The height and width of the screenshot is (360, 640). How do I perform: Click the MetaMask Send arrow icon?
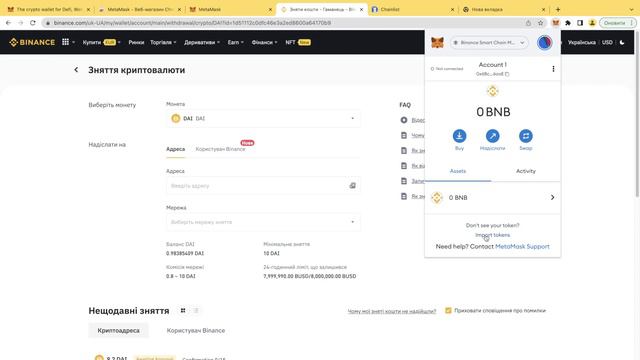[x=492, y=136]
